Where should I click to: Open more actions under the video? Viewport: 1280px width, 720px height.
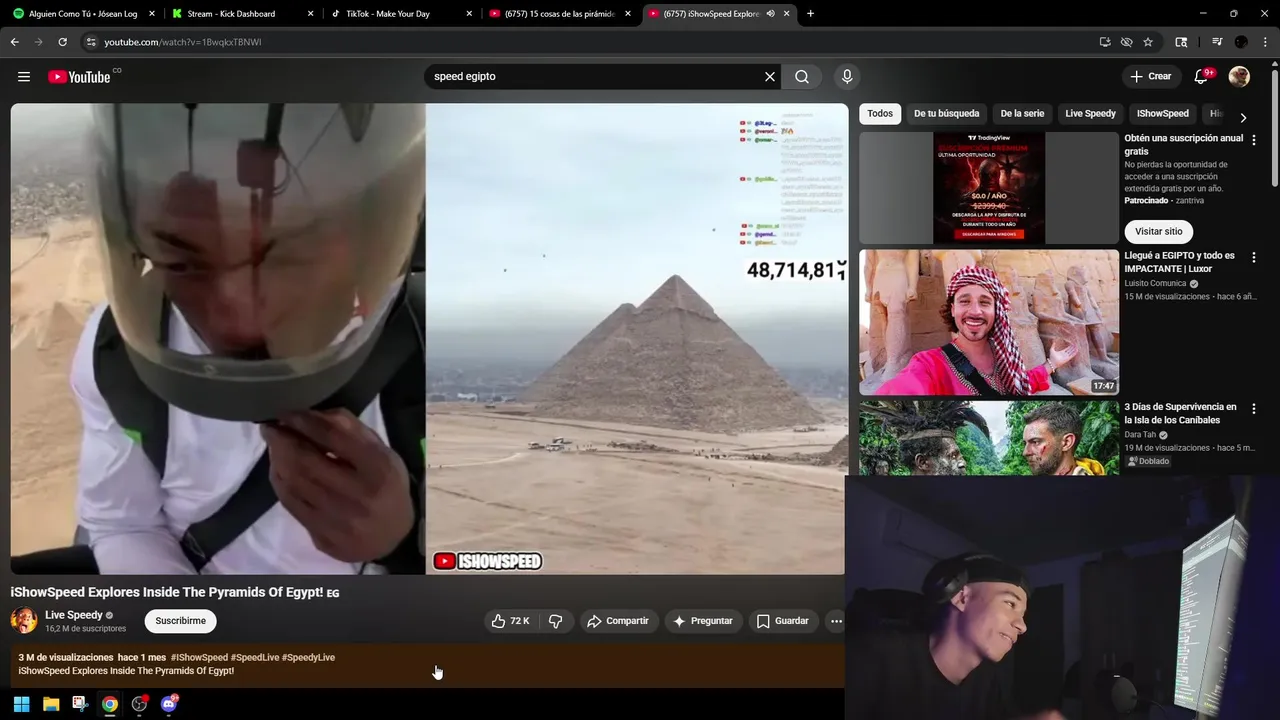point(836,621)
